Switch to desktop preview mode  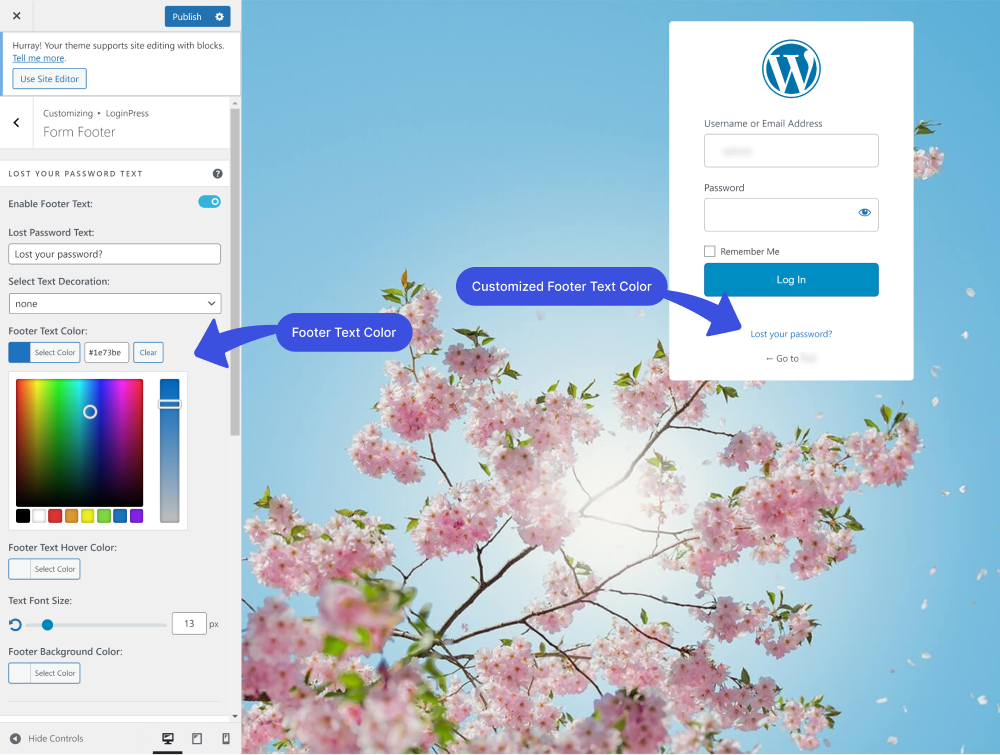[168, 738]
